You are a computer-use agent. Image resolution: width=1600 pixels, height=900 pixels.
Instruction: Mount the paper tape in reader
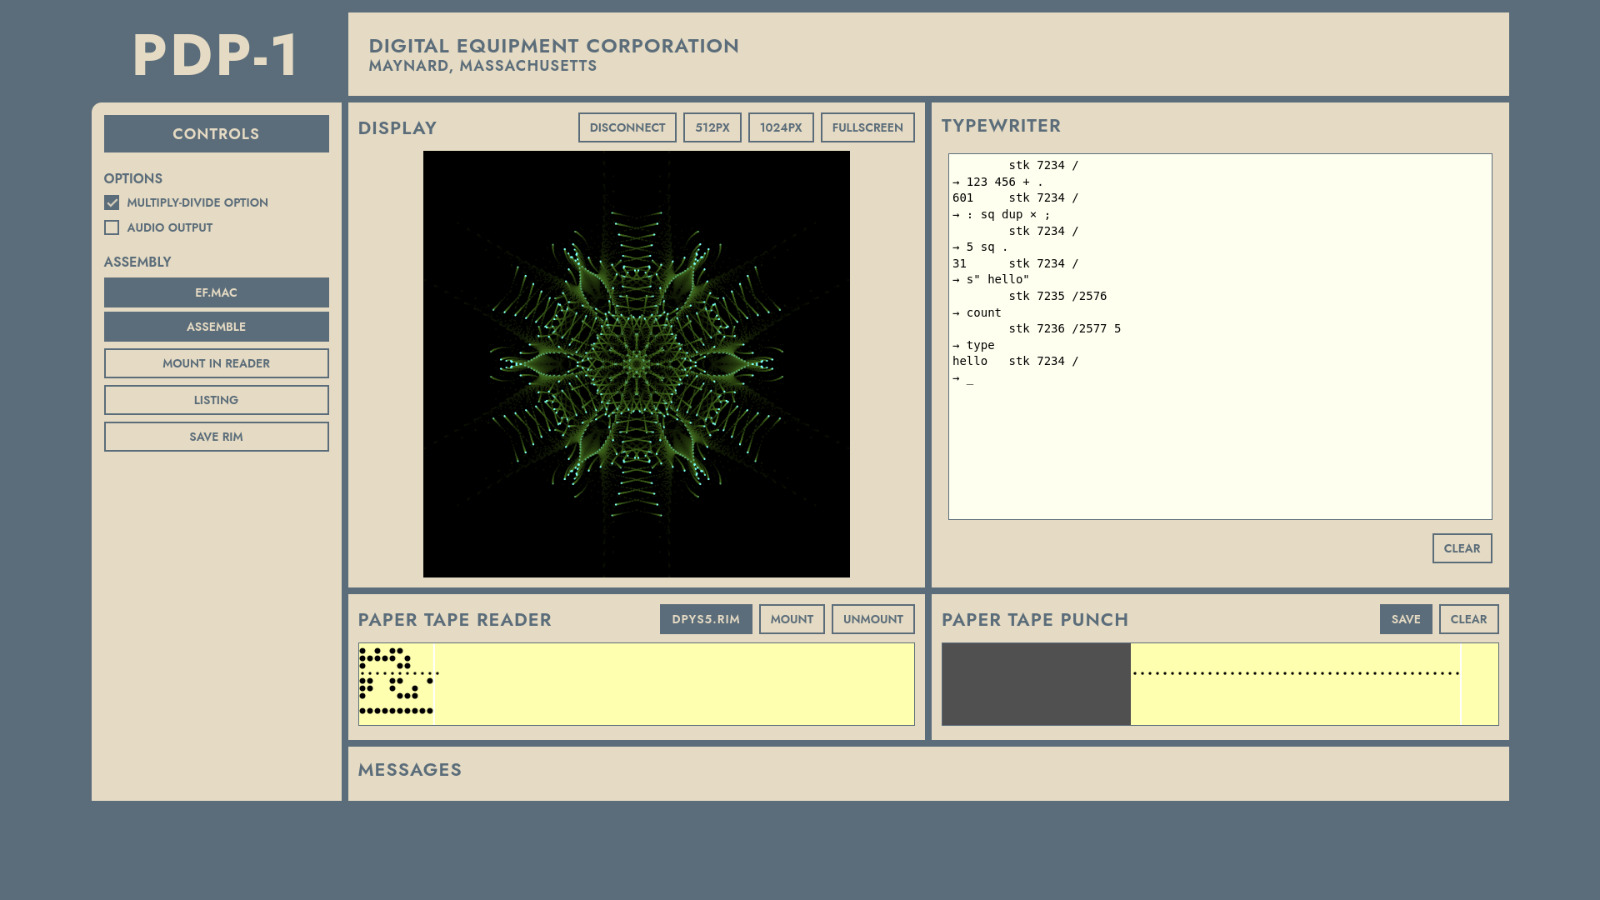click(x=791, y=620)
